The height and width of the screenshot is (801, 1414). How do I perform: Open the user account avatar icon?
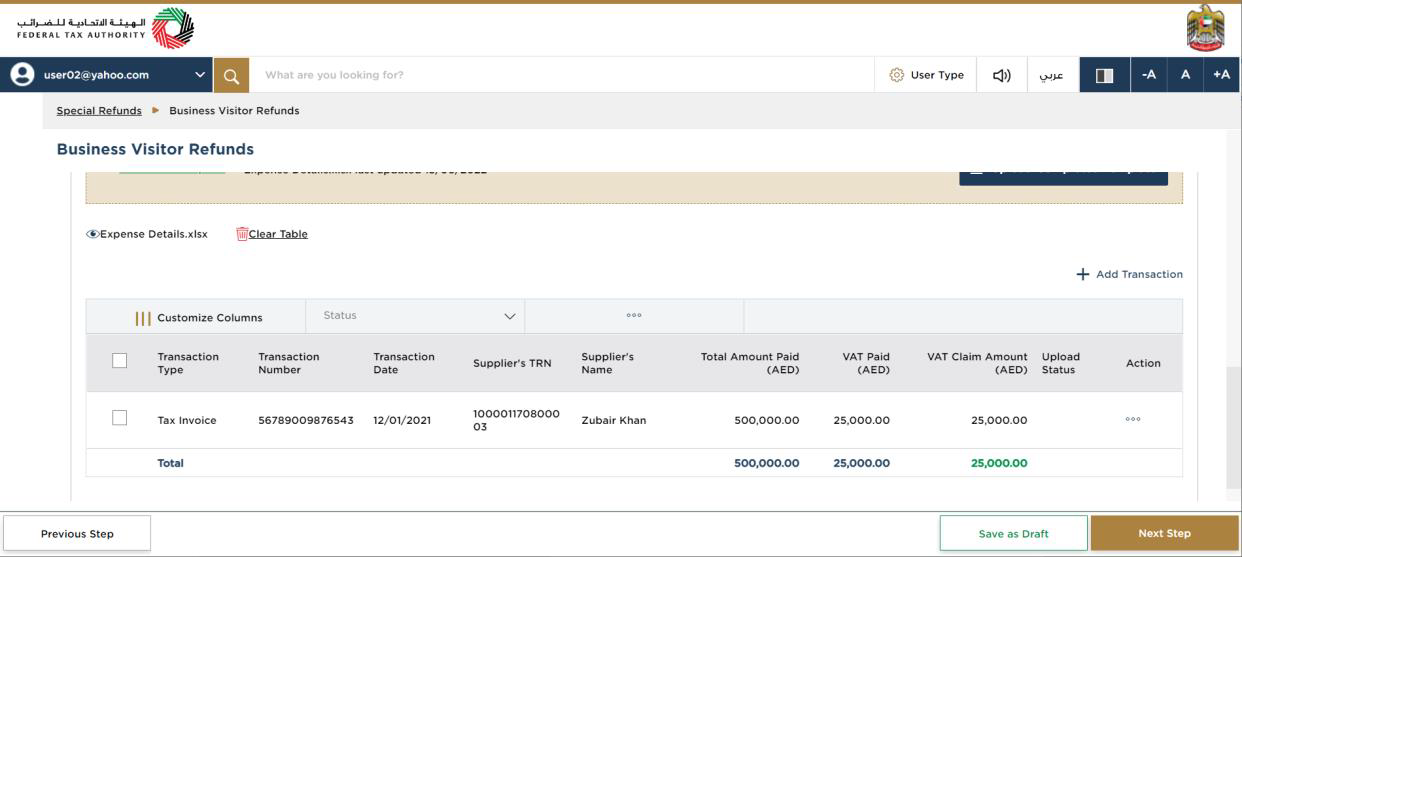[22, 75]
